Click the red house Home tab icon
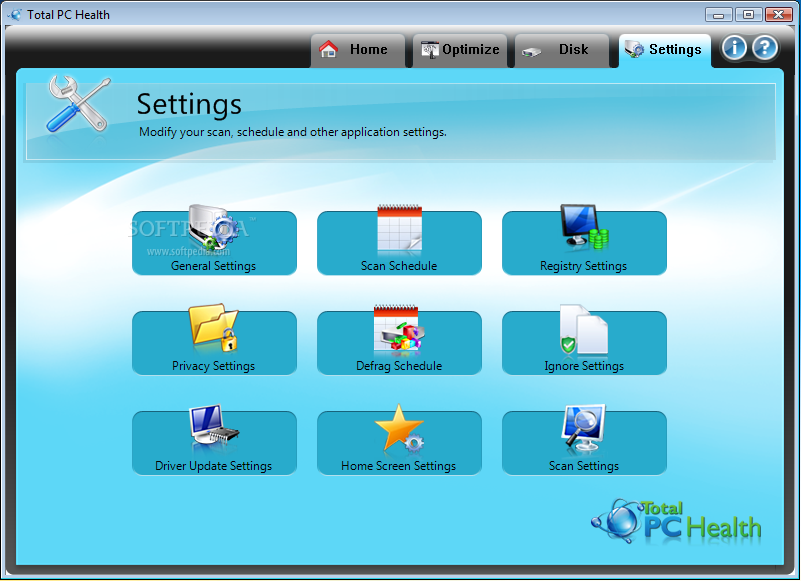The height and width of the screenshot is (581, 801). tap(328, 49)
